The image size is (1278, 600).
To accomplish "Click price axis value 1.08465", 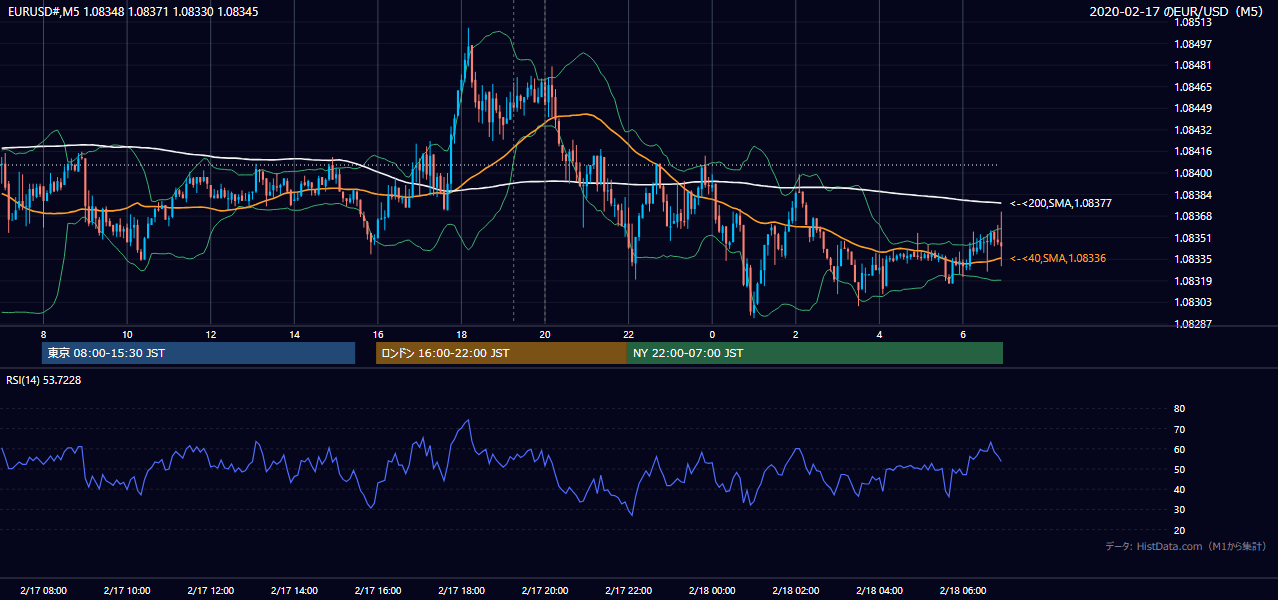I will click(1193, 87).
